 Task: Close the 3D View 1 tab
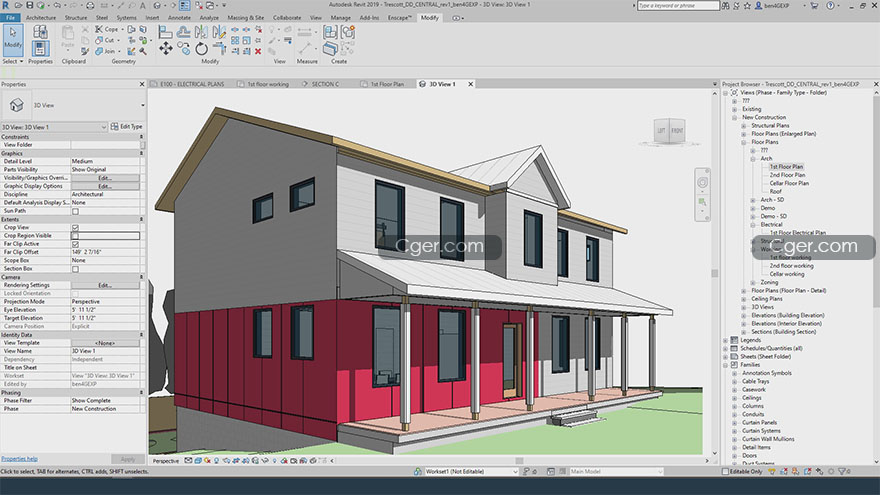[471, 84]
